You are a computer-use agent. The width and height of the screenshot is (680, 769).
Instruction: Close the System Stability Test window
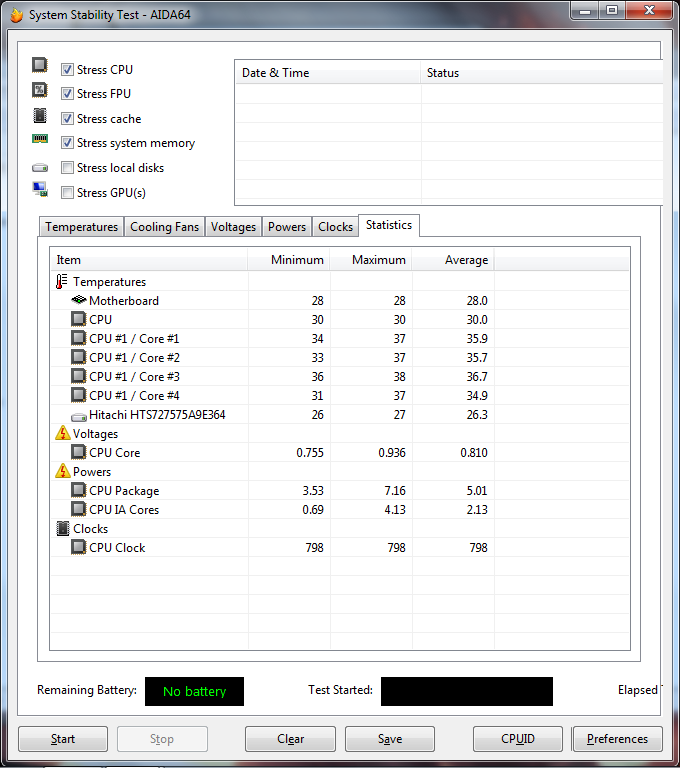650,11
